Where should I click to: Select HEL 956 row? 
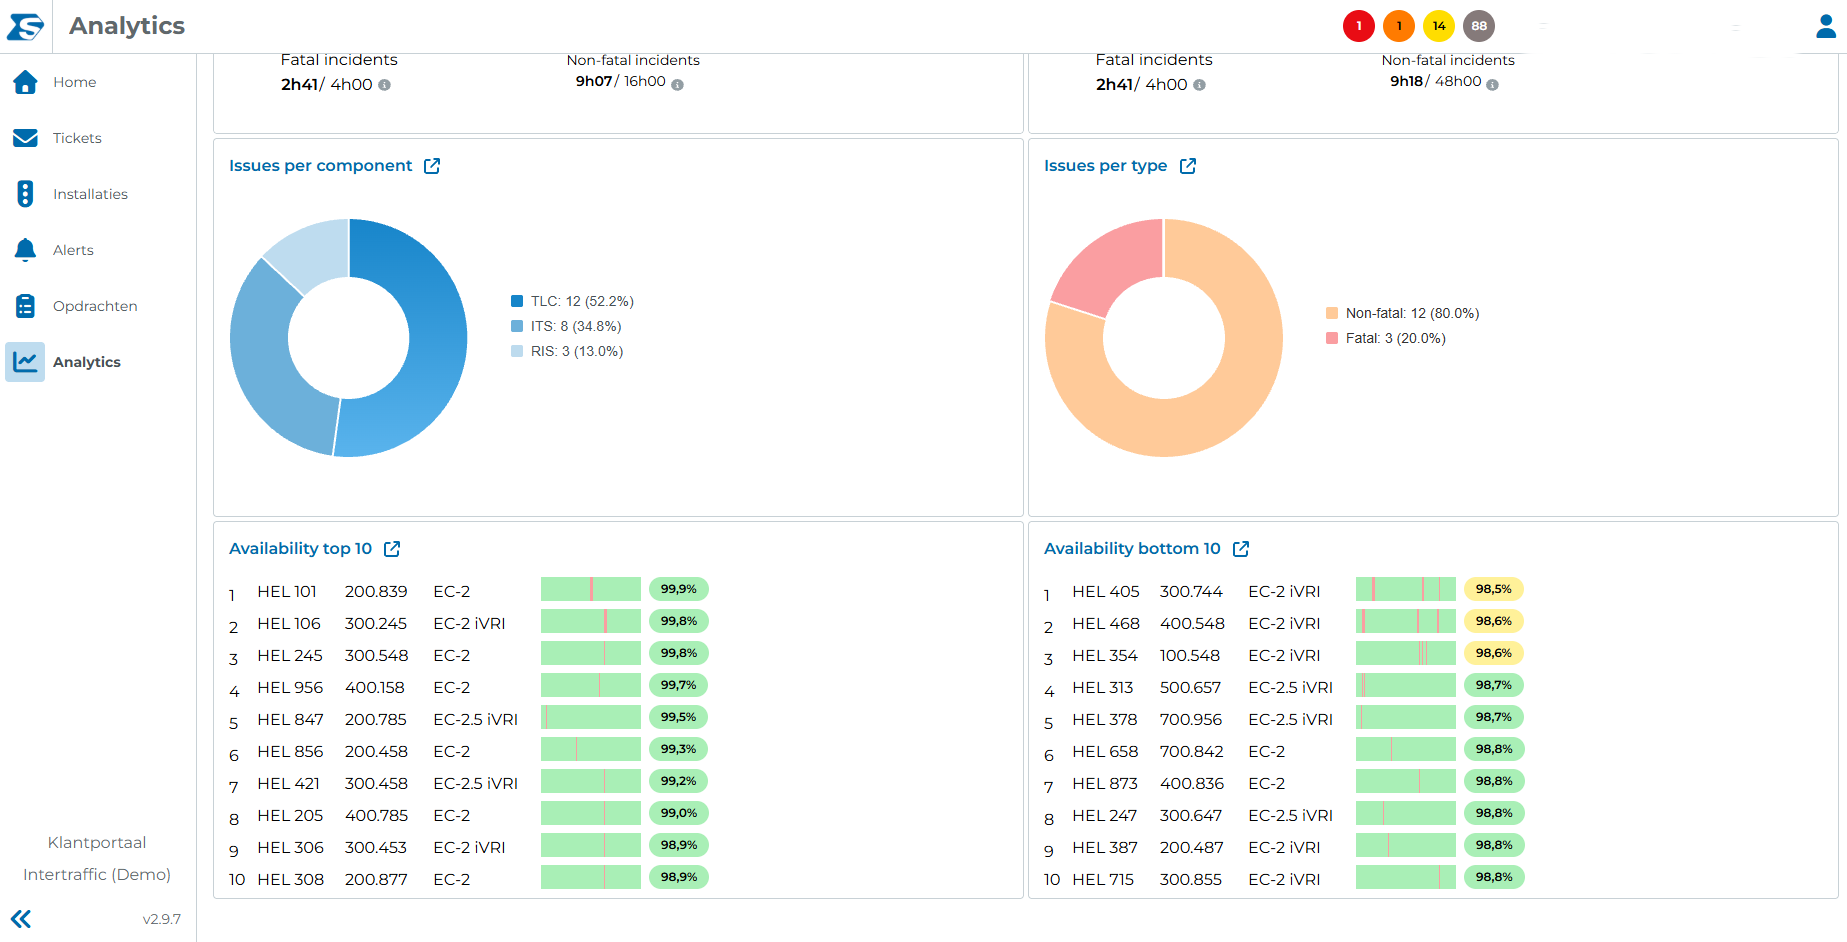point(468,687)
